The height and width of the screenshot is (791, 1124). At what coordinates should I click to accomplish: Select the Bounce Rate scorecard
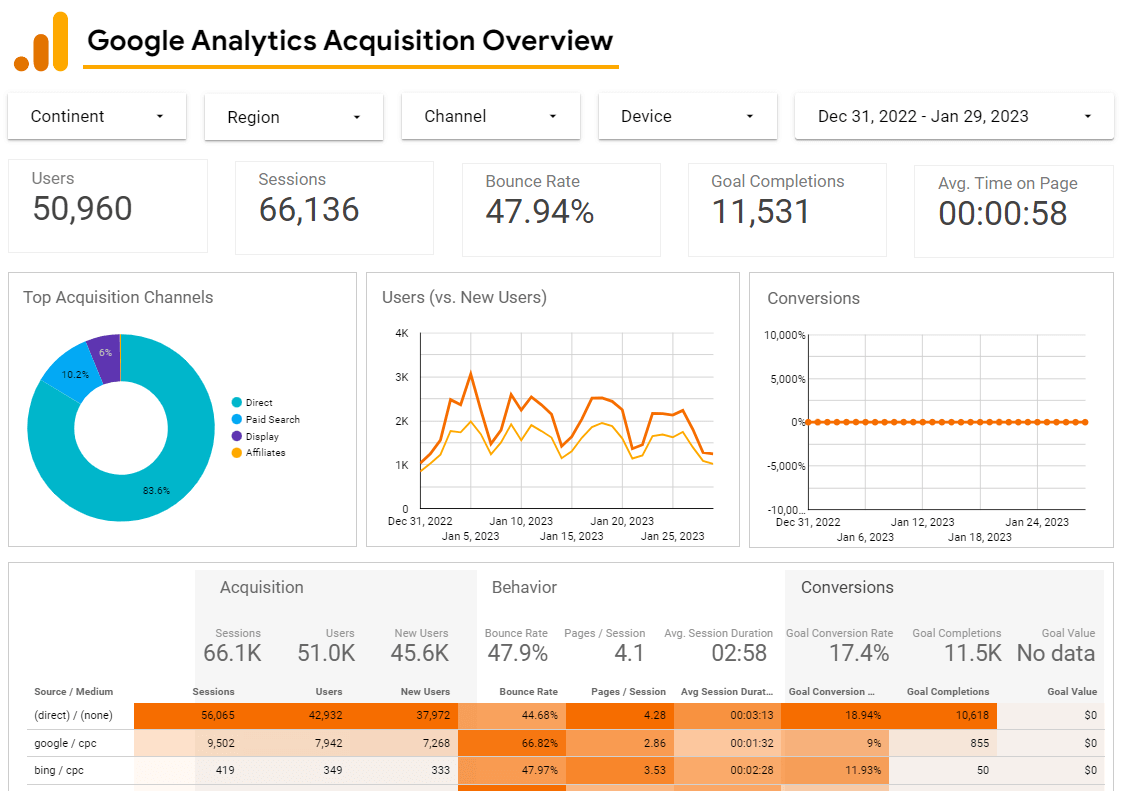pos(560,208)
